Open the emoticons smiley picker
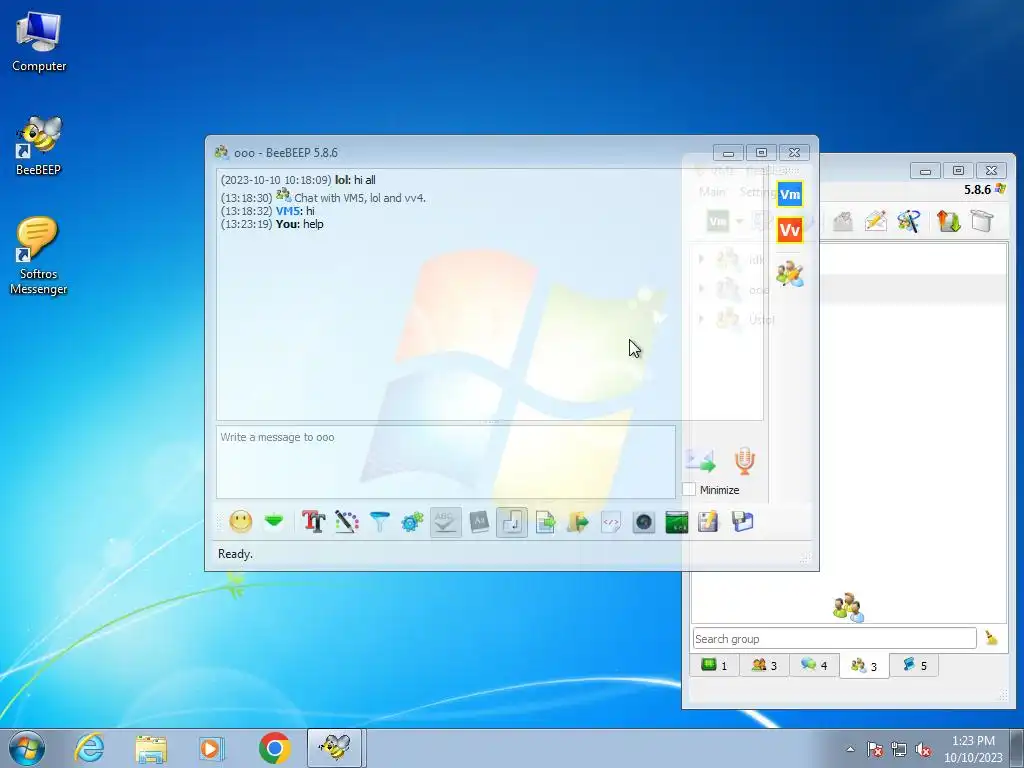Screen dimensions: 1024x768 pos(241,522)
